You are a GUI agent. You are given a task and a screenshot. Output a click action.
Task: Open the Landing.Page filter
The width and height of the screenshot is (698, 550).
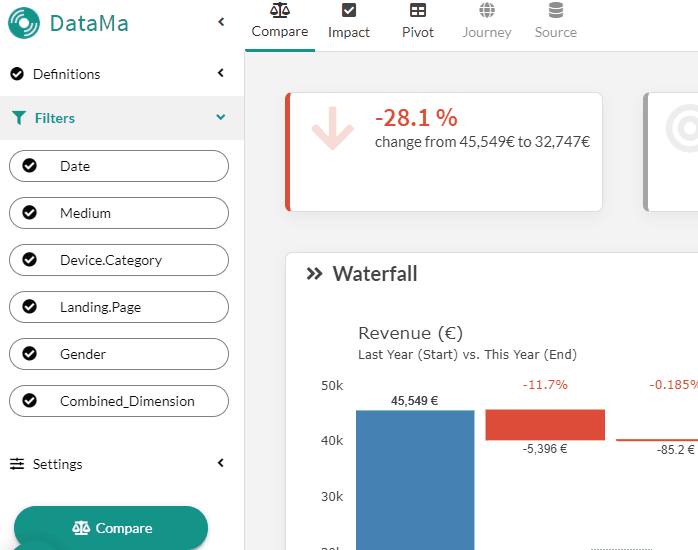(x=119, y=307)
